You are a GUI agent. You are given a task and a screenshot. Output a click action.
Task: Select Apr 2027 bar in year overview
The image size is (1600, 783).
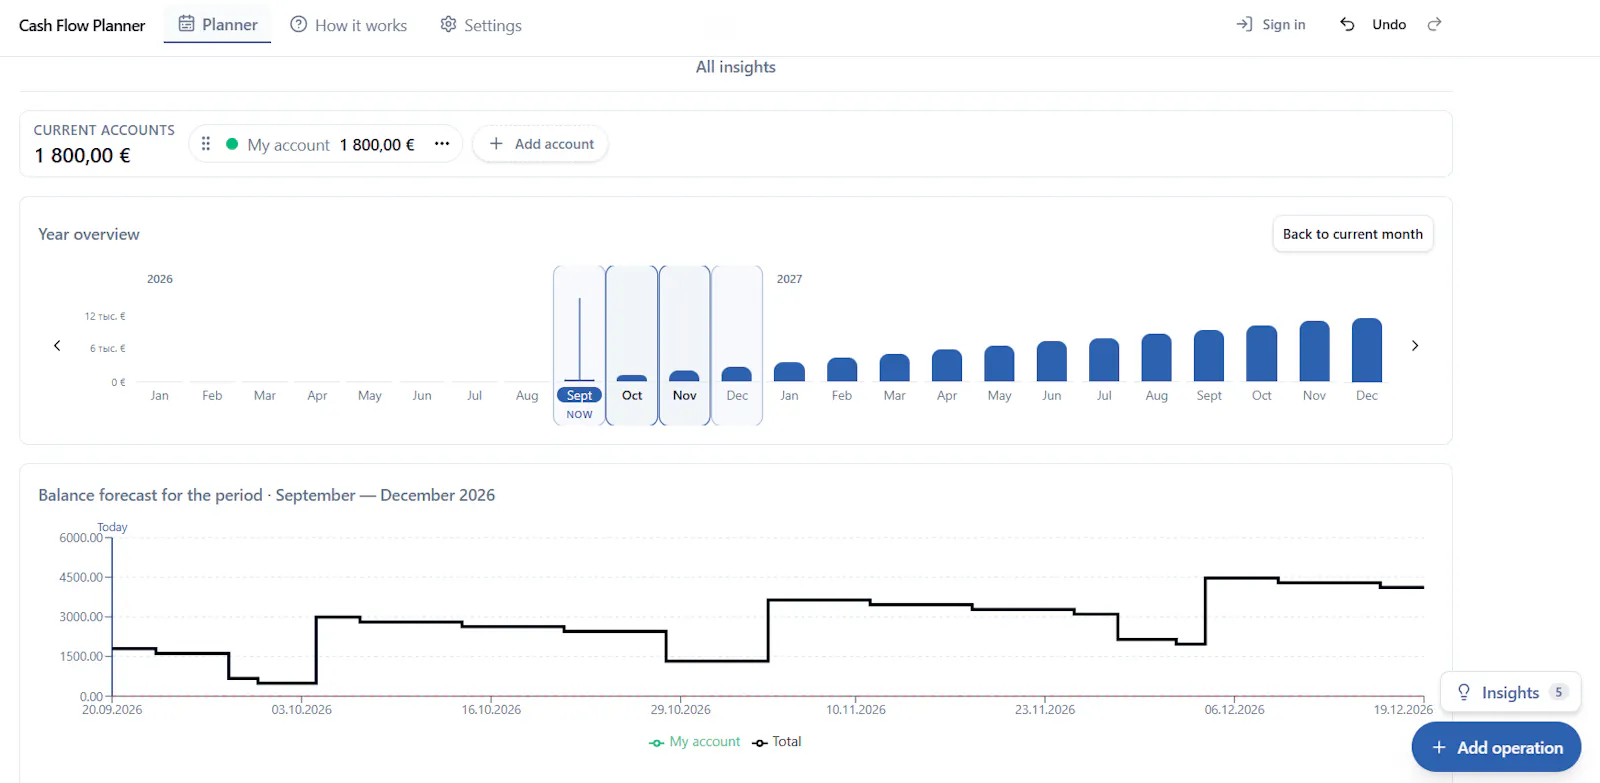(x=947, y=365)
